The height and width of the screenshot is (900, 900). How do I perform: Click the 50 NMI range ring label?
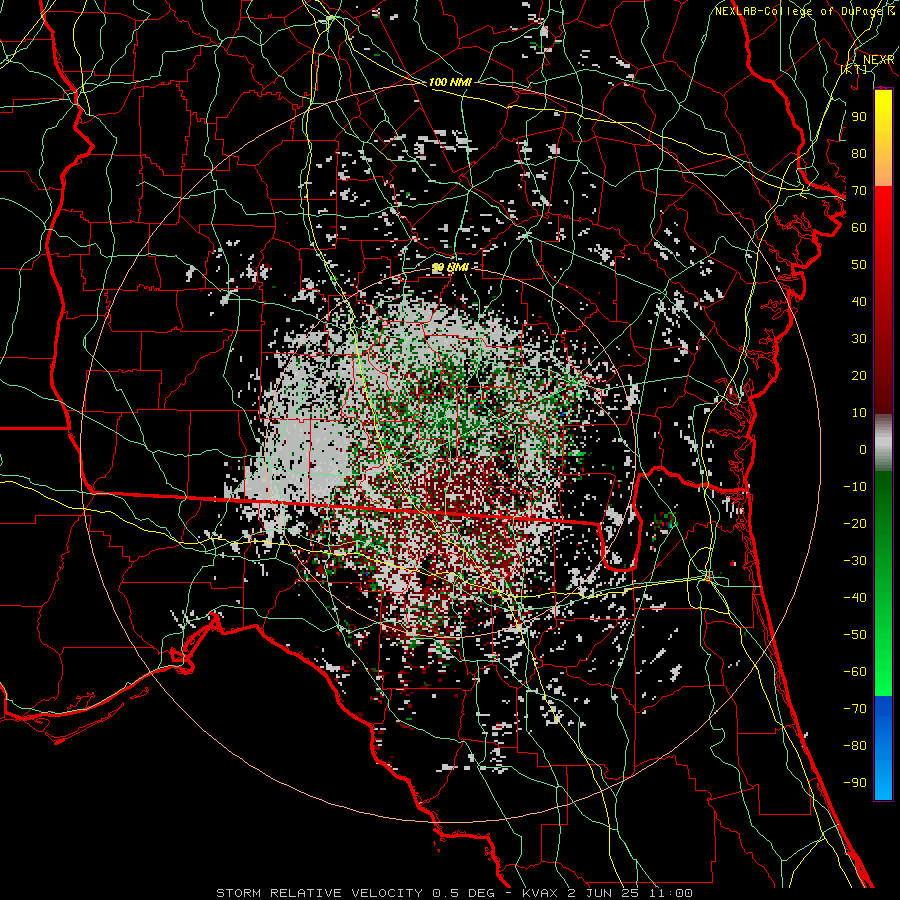(450, 267)
